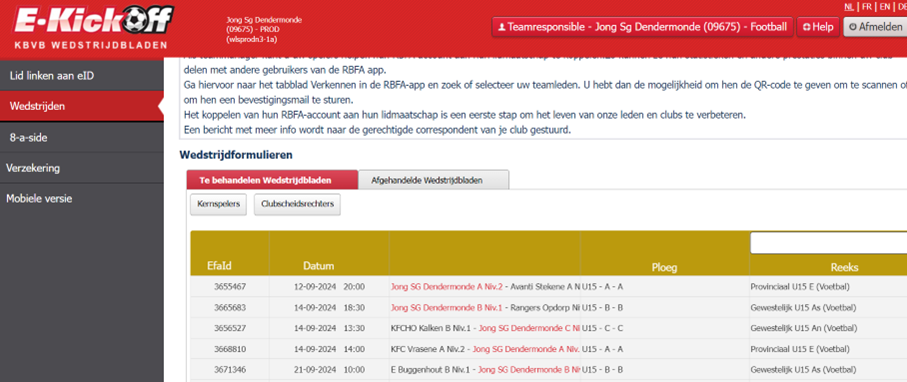Click date 12-09-2024 20:00

point(328,286)
